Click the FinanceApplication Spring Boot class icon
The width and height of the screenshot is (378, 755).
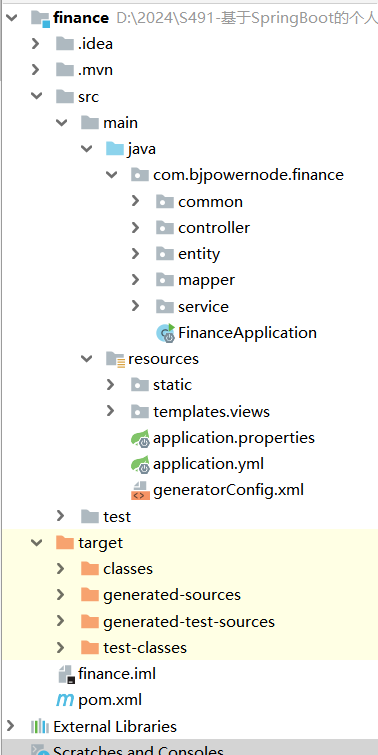pyautogui.click(x=166, y=332)
